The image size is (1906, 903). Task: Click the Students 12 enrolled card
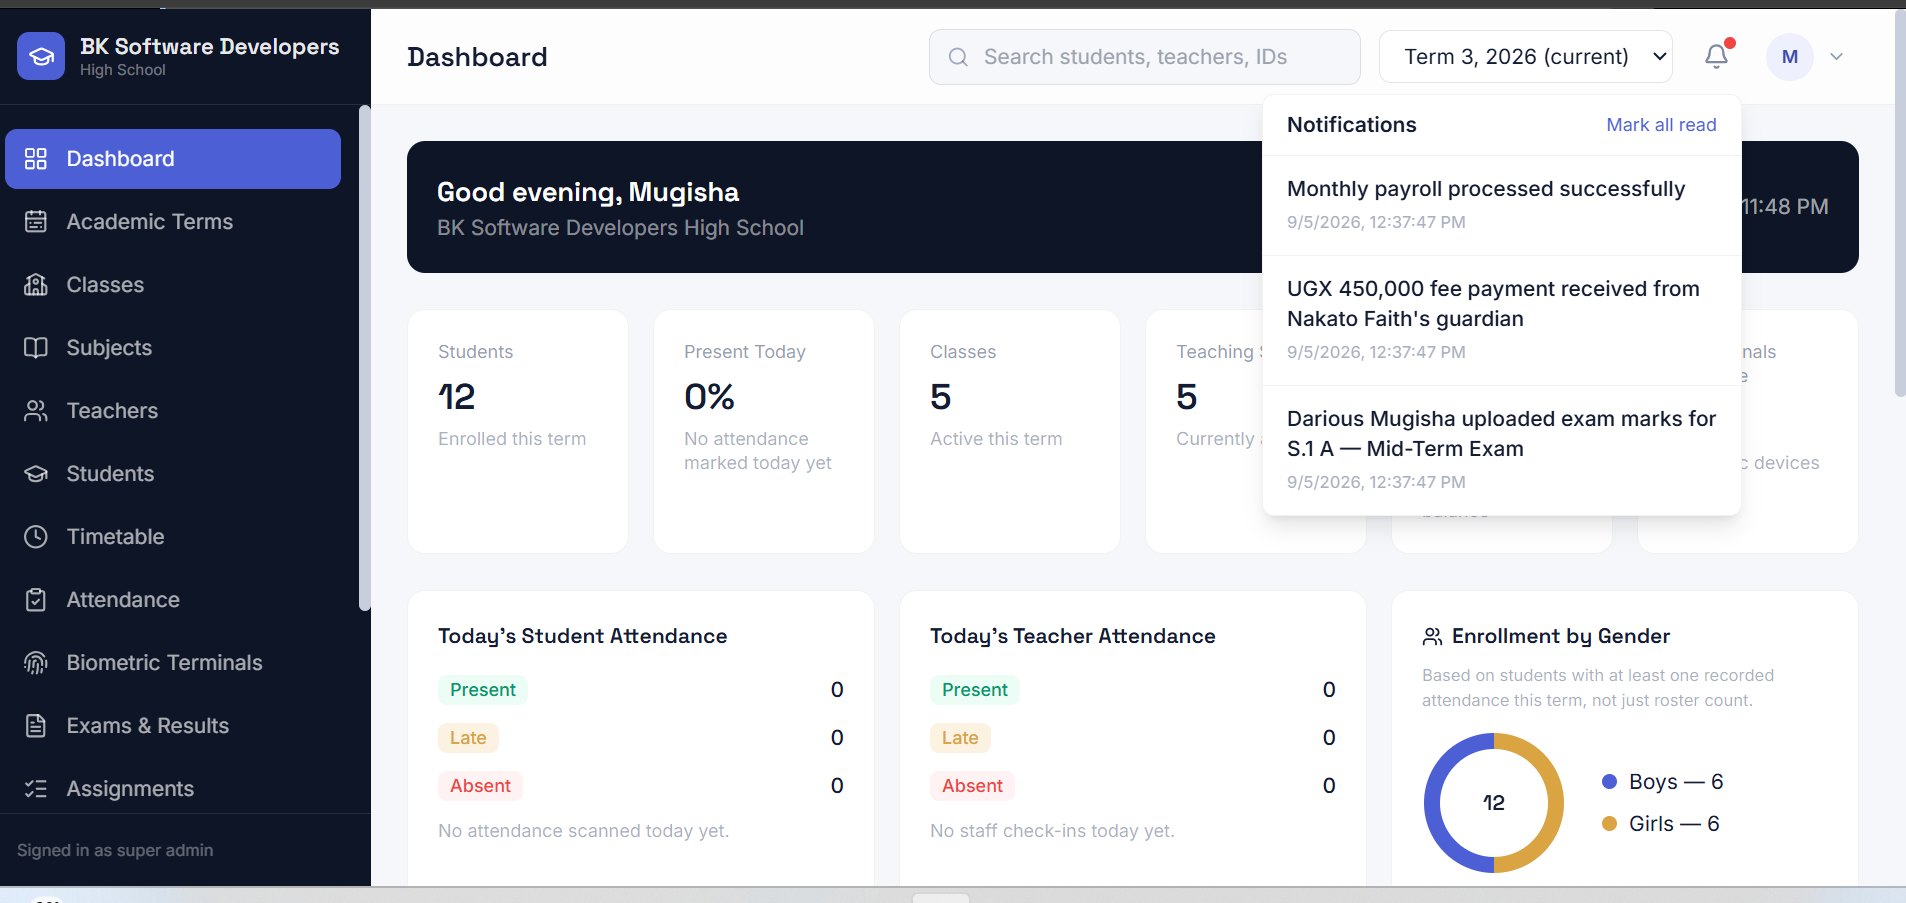coord(518,431)
